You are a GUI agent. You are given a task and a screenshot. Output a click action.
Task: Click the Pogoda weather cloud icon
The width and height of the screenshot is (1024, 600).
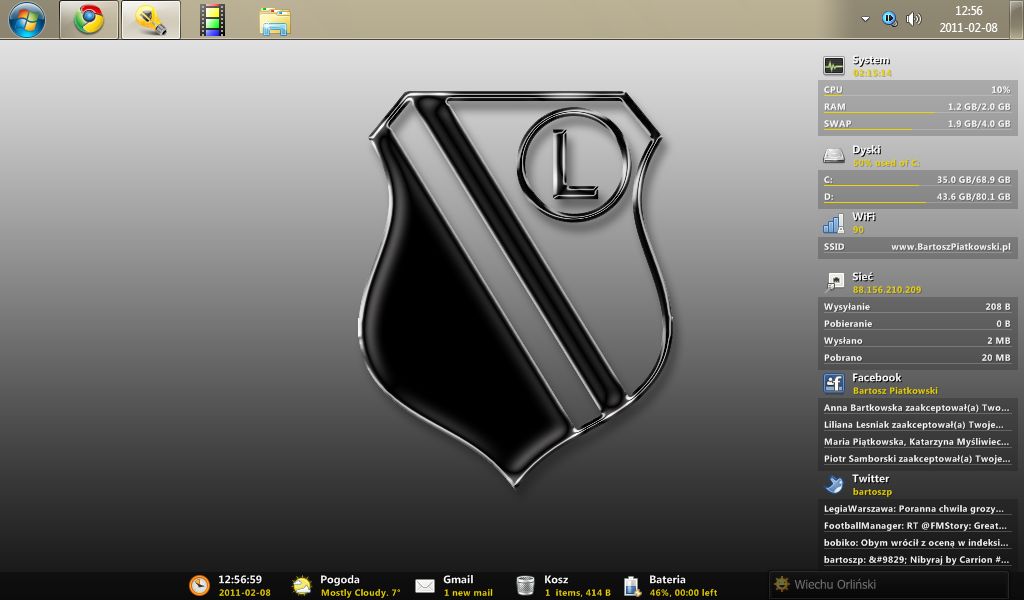pyautogui.click(x=301, y=586)
